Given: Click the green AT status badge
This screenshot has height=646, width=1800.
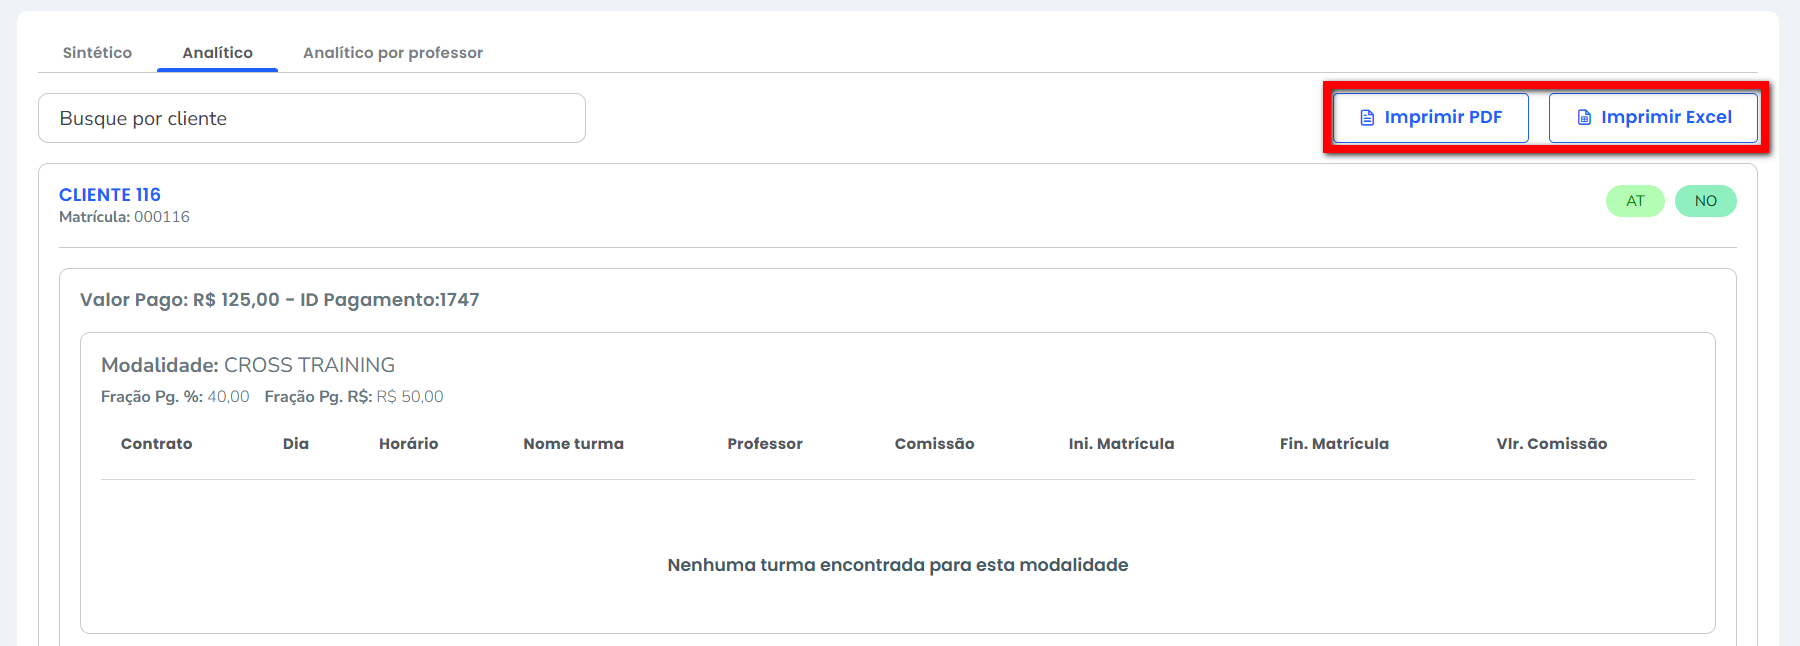Looking at the screenshot, I should pyautogui.click(x=1634, y=201).
